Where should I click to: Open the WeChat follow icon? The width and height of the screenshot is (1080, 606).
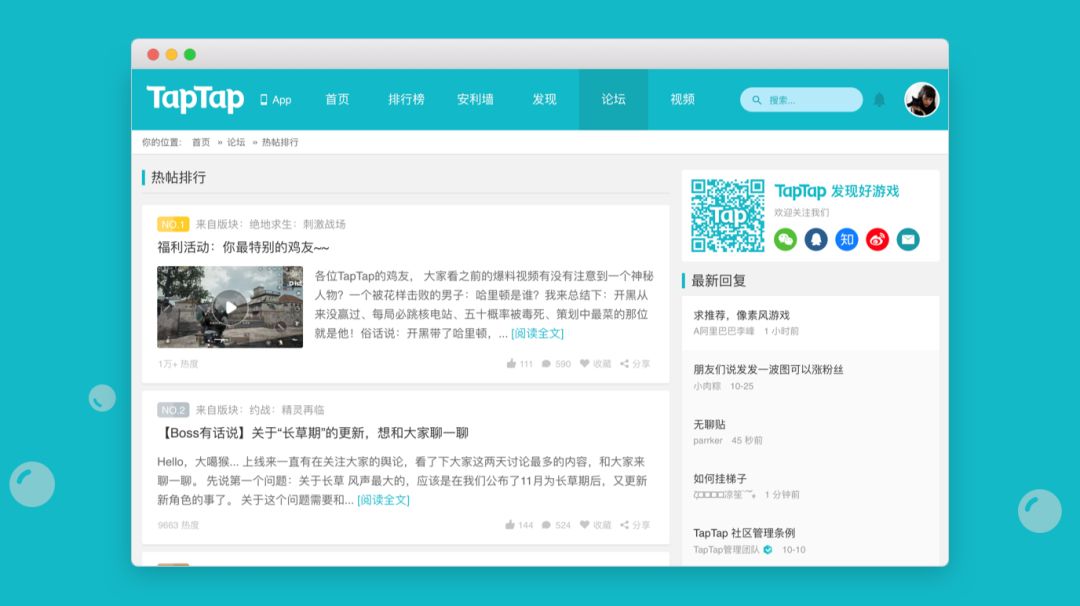785,240
